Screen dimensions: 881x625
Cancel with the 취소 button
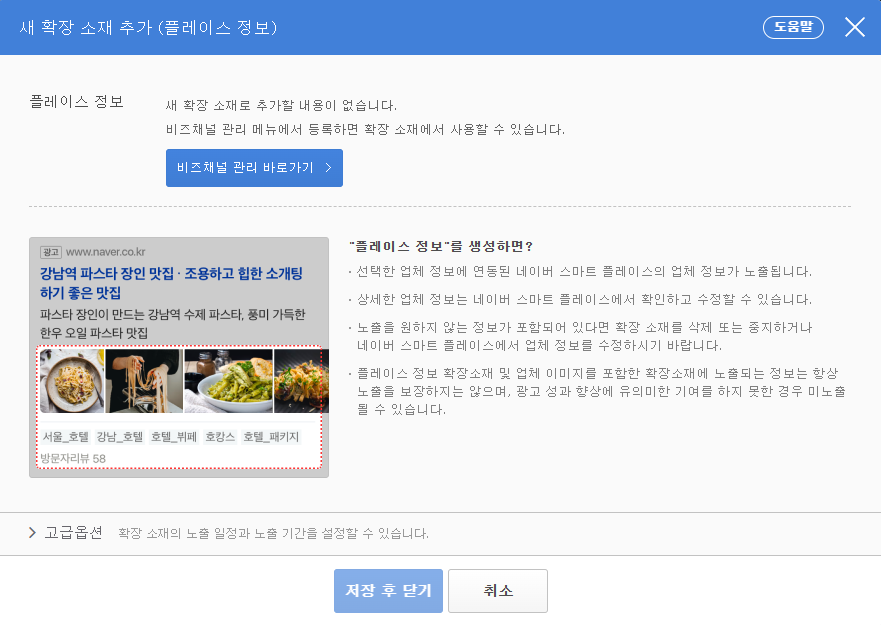click(498, 591)
